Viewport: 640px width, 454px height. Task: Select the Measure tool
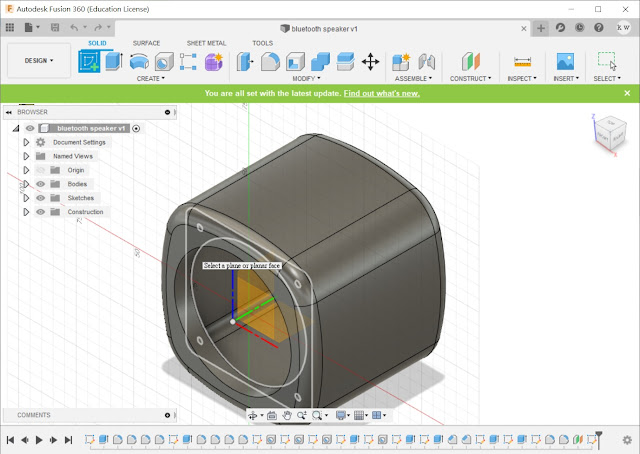tap(522, 62)
